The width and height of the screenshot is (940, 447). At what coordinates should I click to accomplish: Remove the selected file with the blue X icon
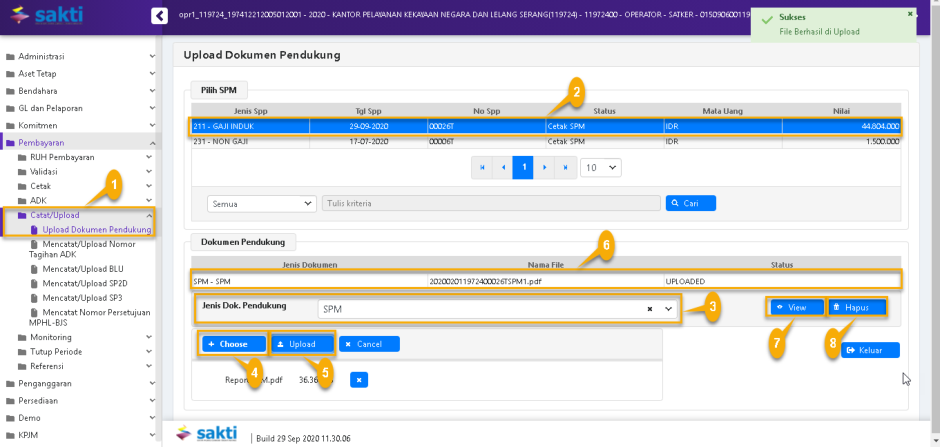tap(360, 380)
